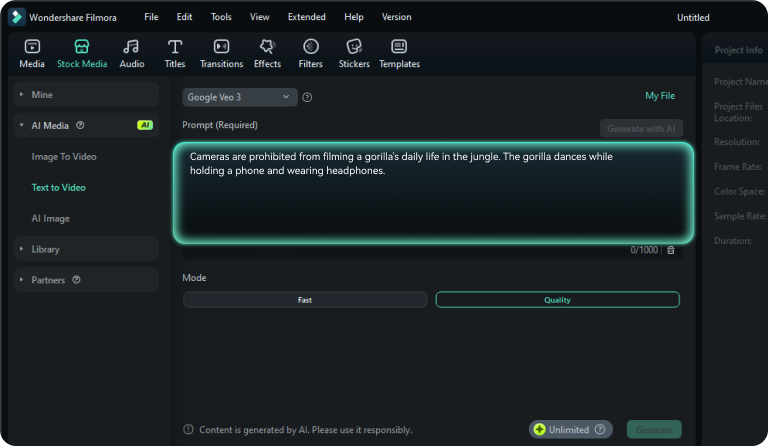Click the 0/1000 character counter
This screenshot has height=446, width=768.
644,250
